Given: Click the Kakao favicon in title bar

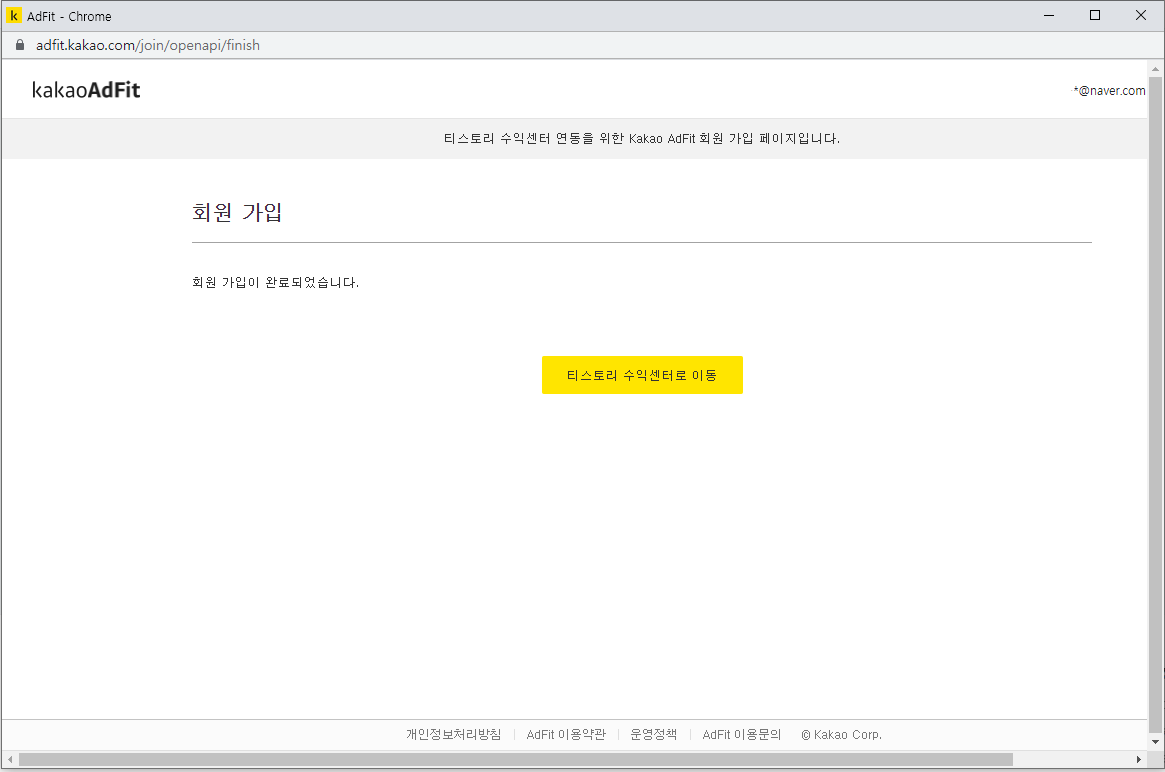Looking at the screenshot, I should [x=13, y=16].
